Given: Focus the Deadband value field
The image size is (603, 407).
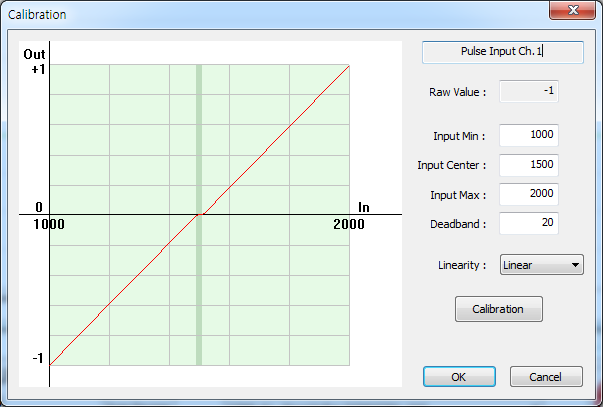Looking at the screenshot, I should 529,223.
